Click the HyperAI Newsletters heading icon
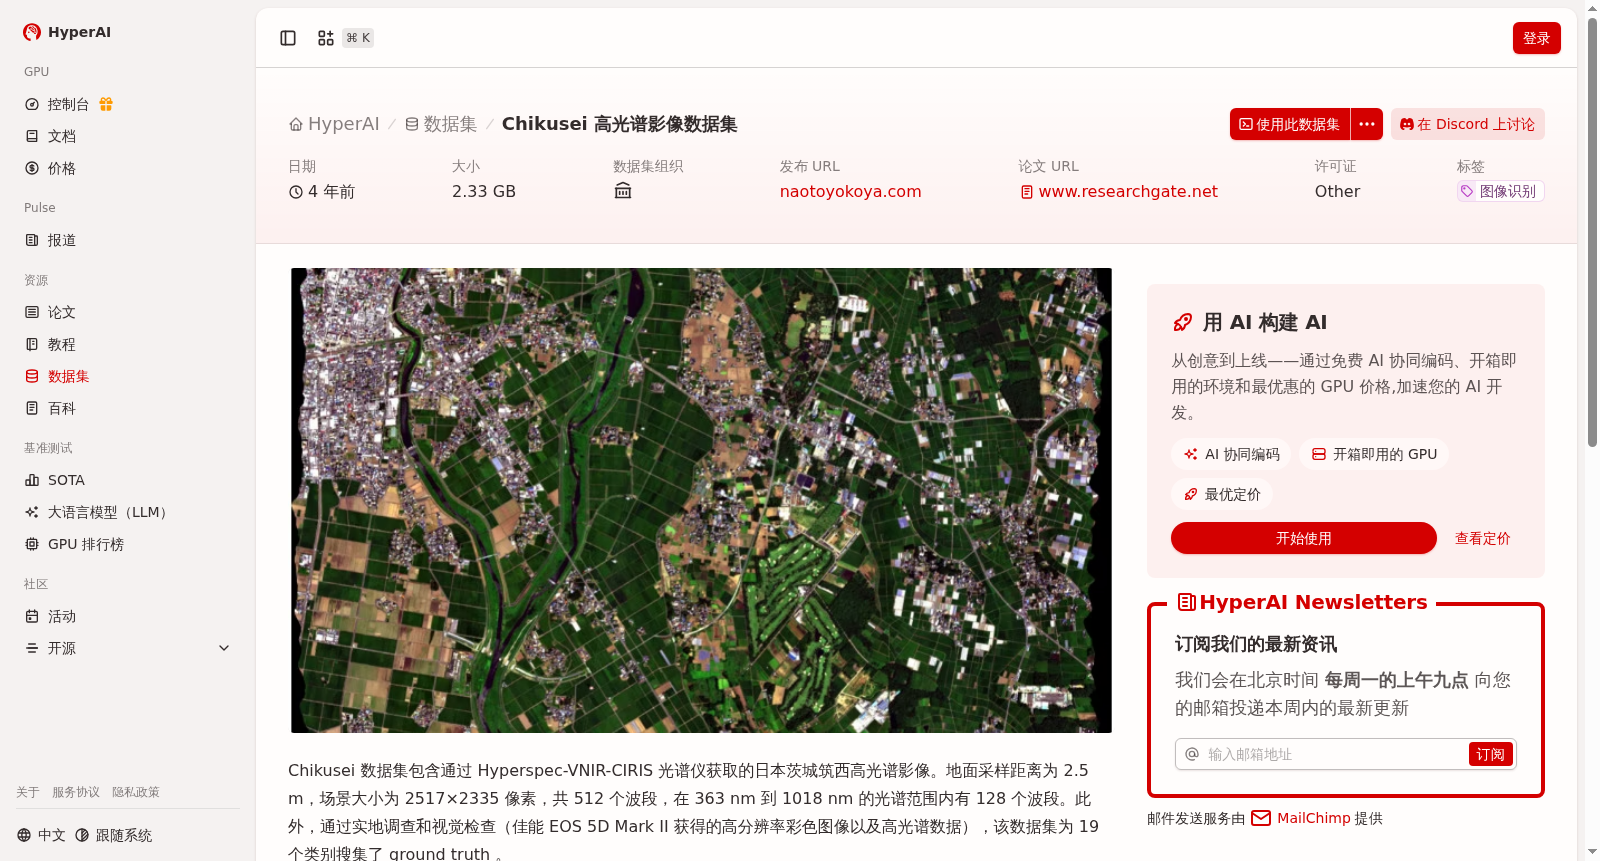Screen dimensions: 1600x861 [x=1187, y=602]
